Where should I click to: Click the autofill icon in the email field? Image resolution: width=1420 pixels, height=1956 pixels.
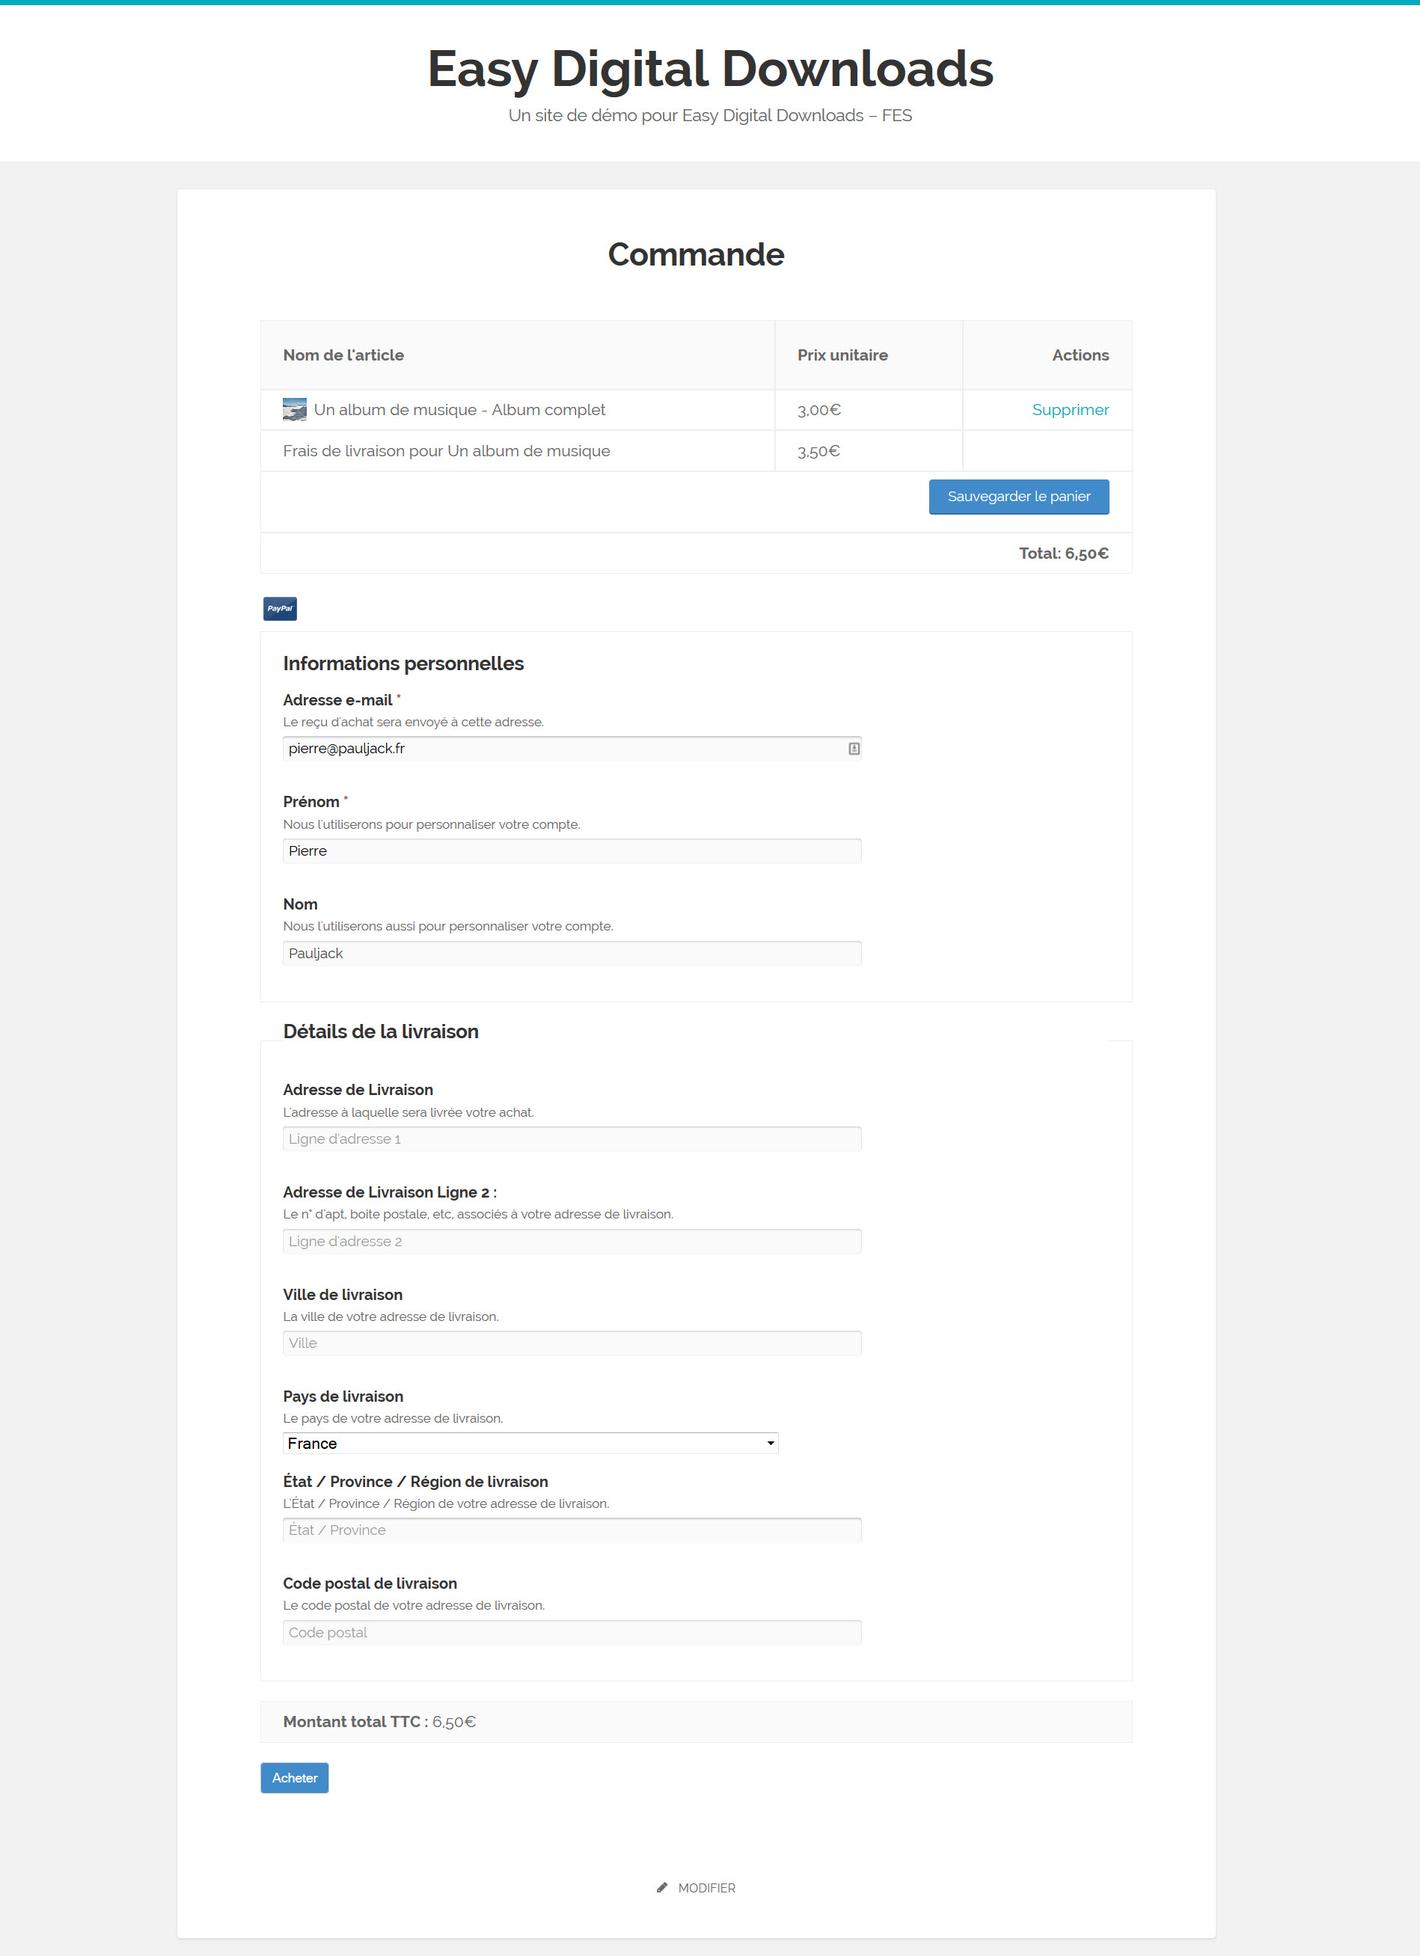(854, 749)
